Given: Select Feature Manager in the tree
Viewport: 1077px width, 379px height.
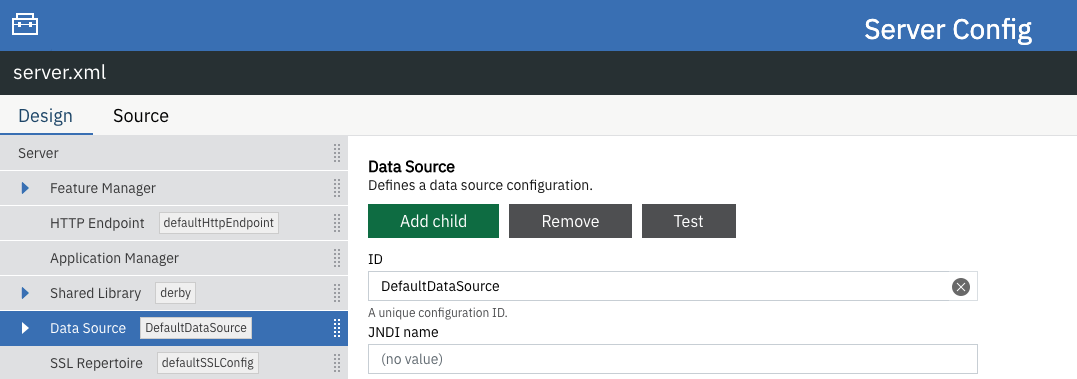Looking at the screenshot, I should [x=174, y=188].
